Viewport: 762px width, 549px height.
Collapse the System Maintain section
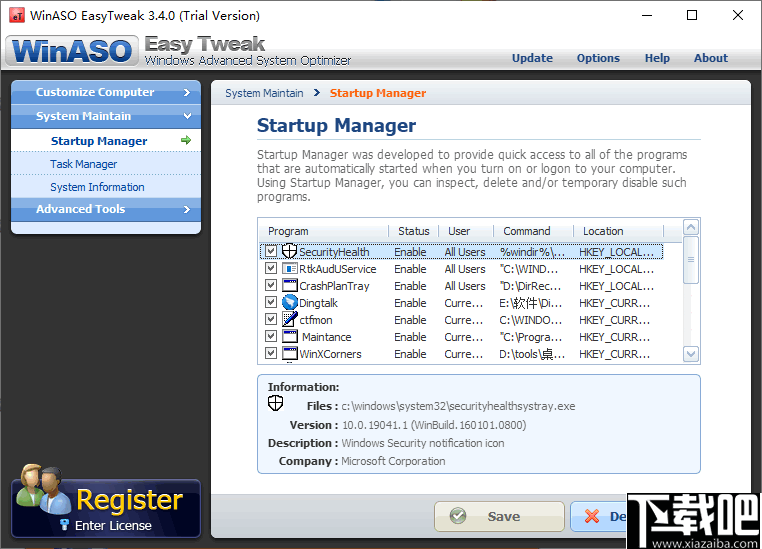pos(106,116)
